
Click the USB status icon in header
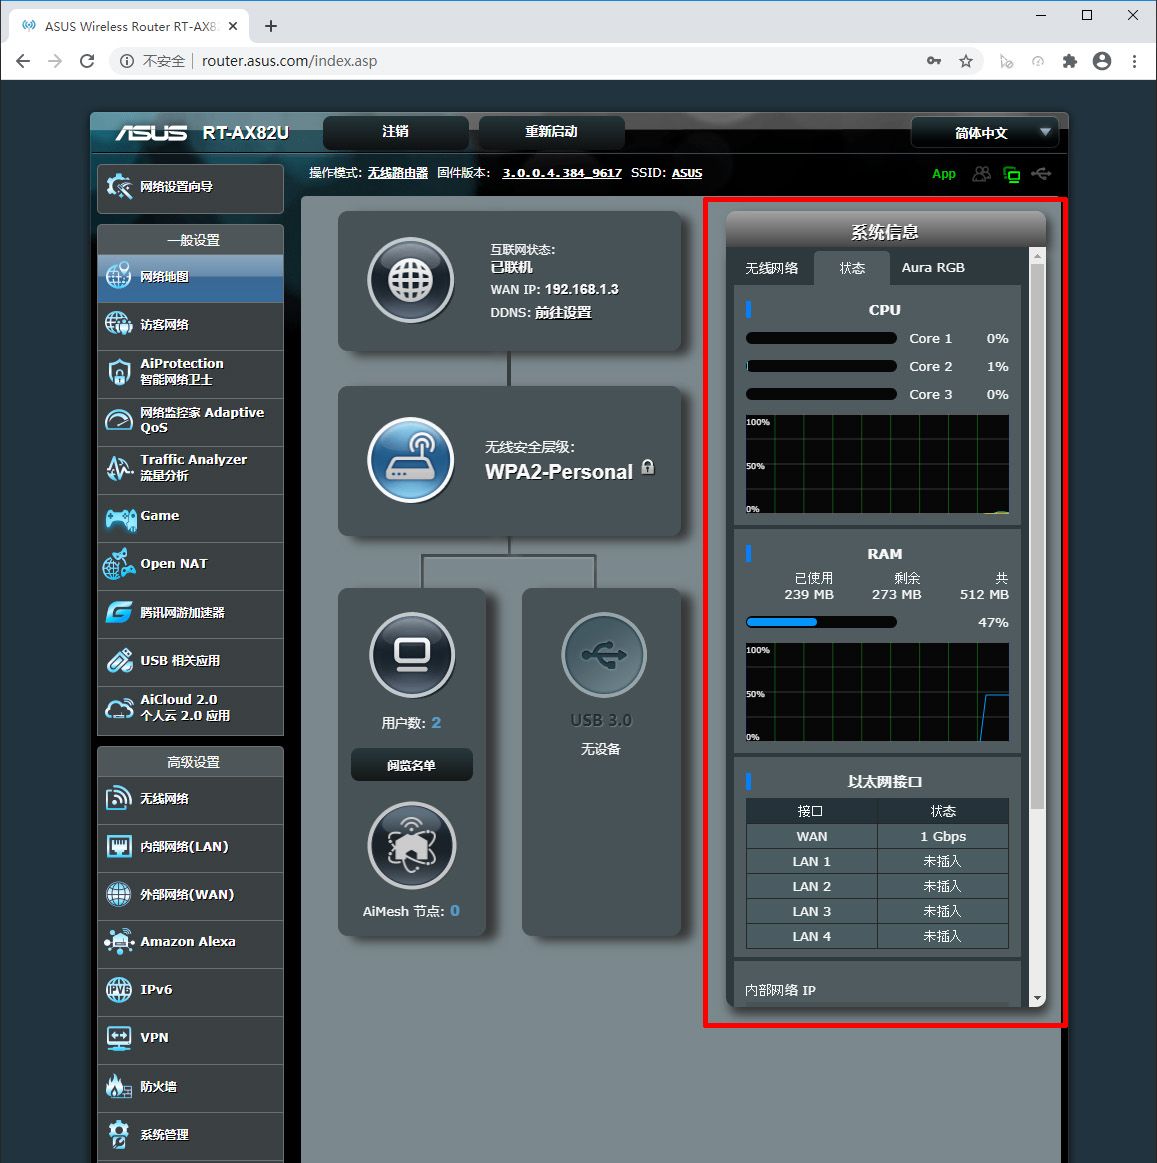[1041, 174]
